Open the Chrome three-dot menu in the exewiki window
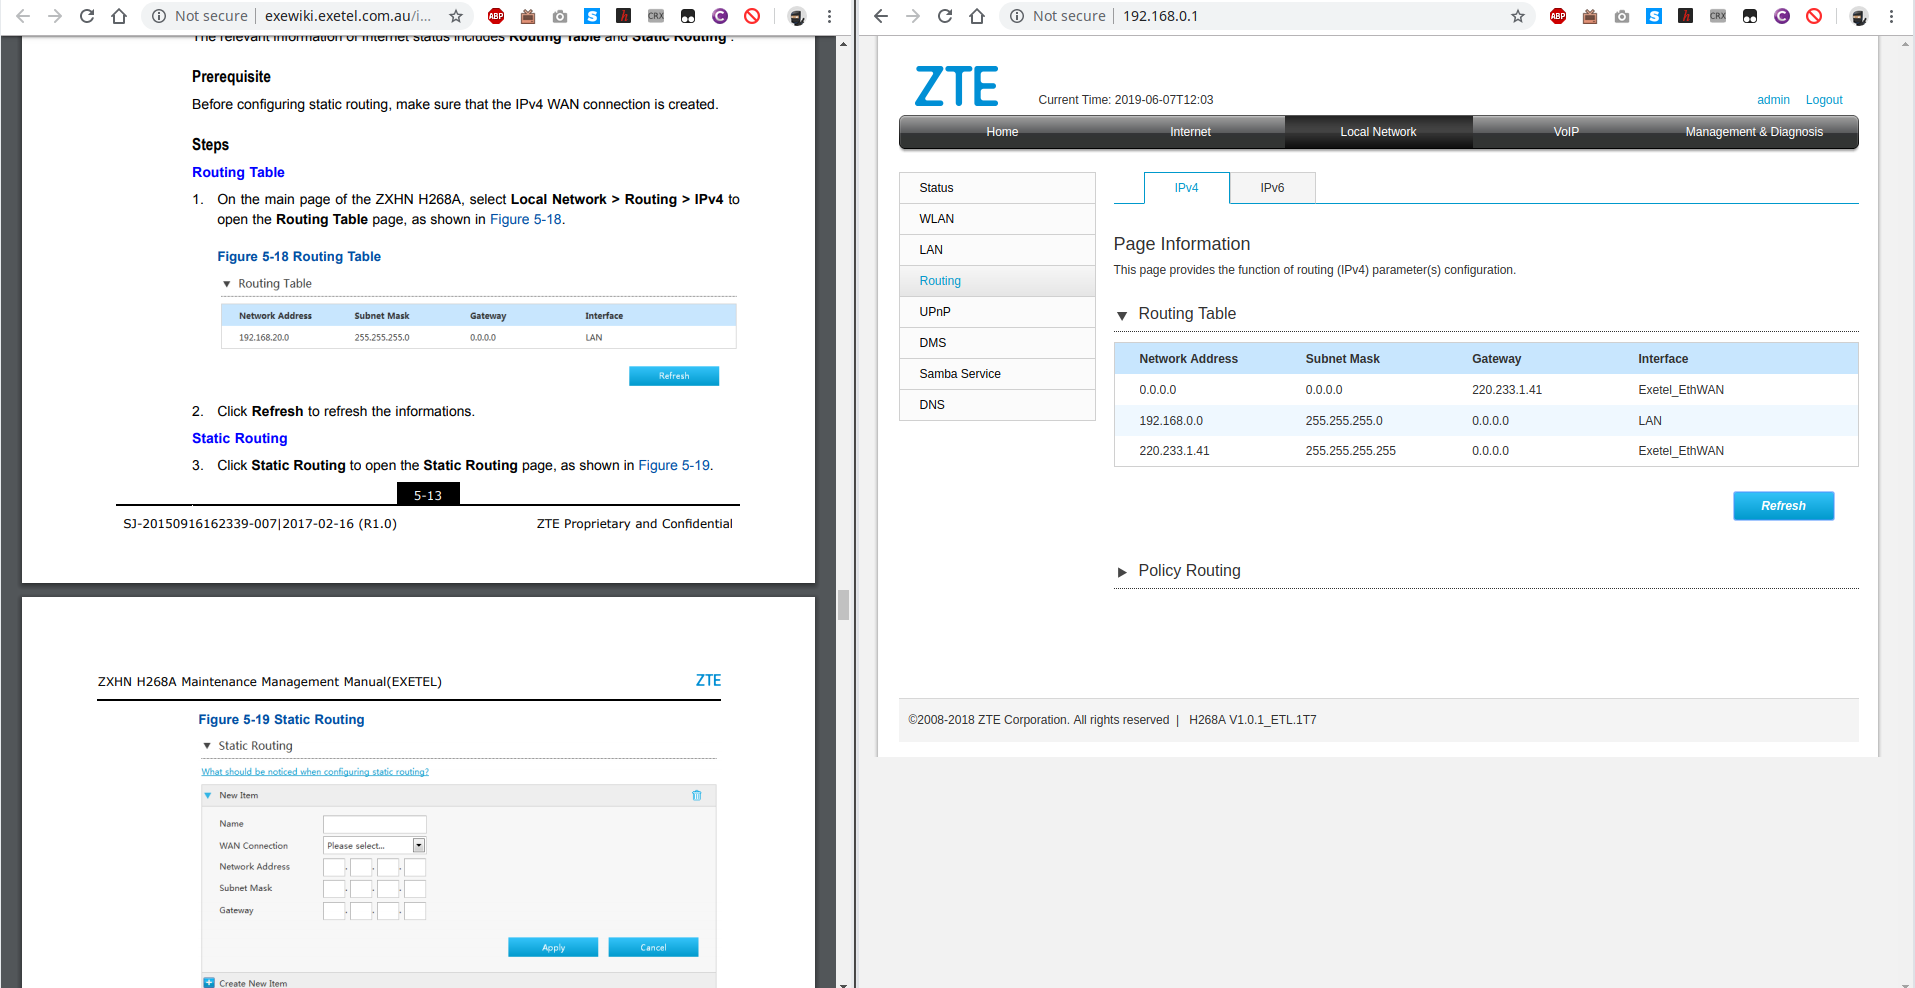 click(x=829, y=16)
